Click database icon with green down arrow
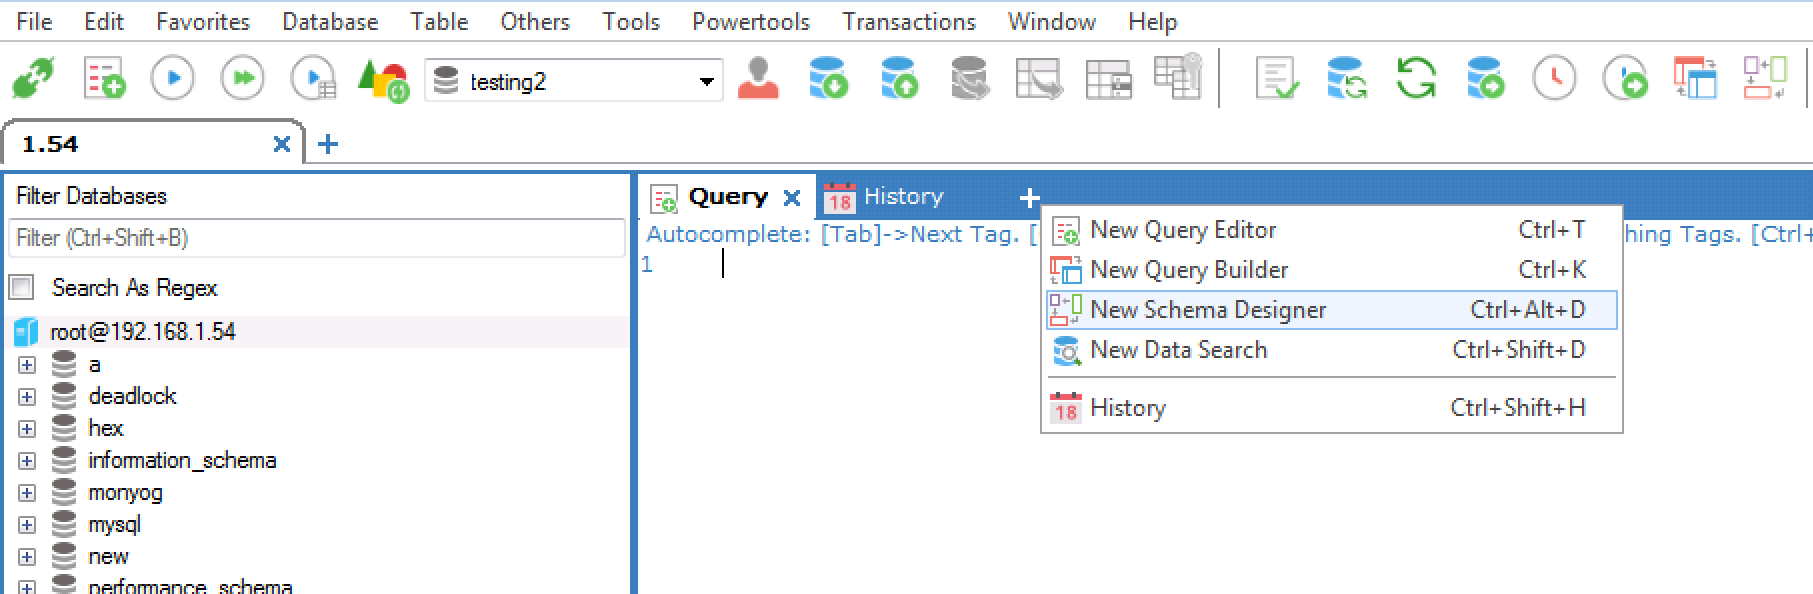The image size is (1813, 594). [x=828, y=79]
